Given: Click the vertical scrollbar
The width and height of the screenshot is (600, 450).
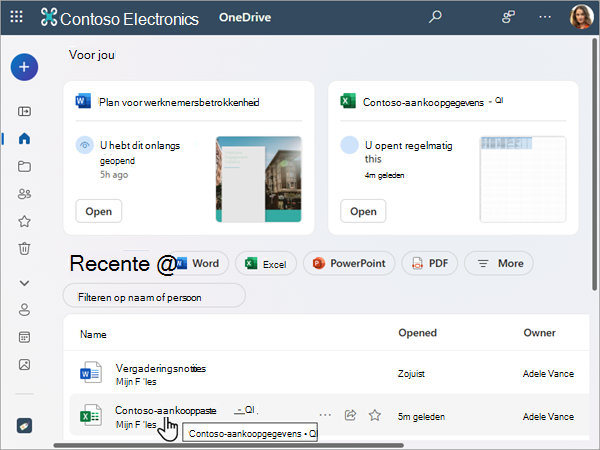Looking at the screenshot, I should [595, 165].
